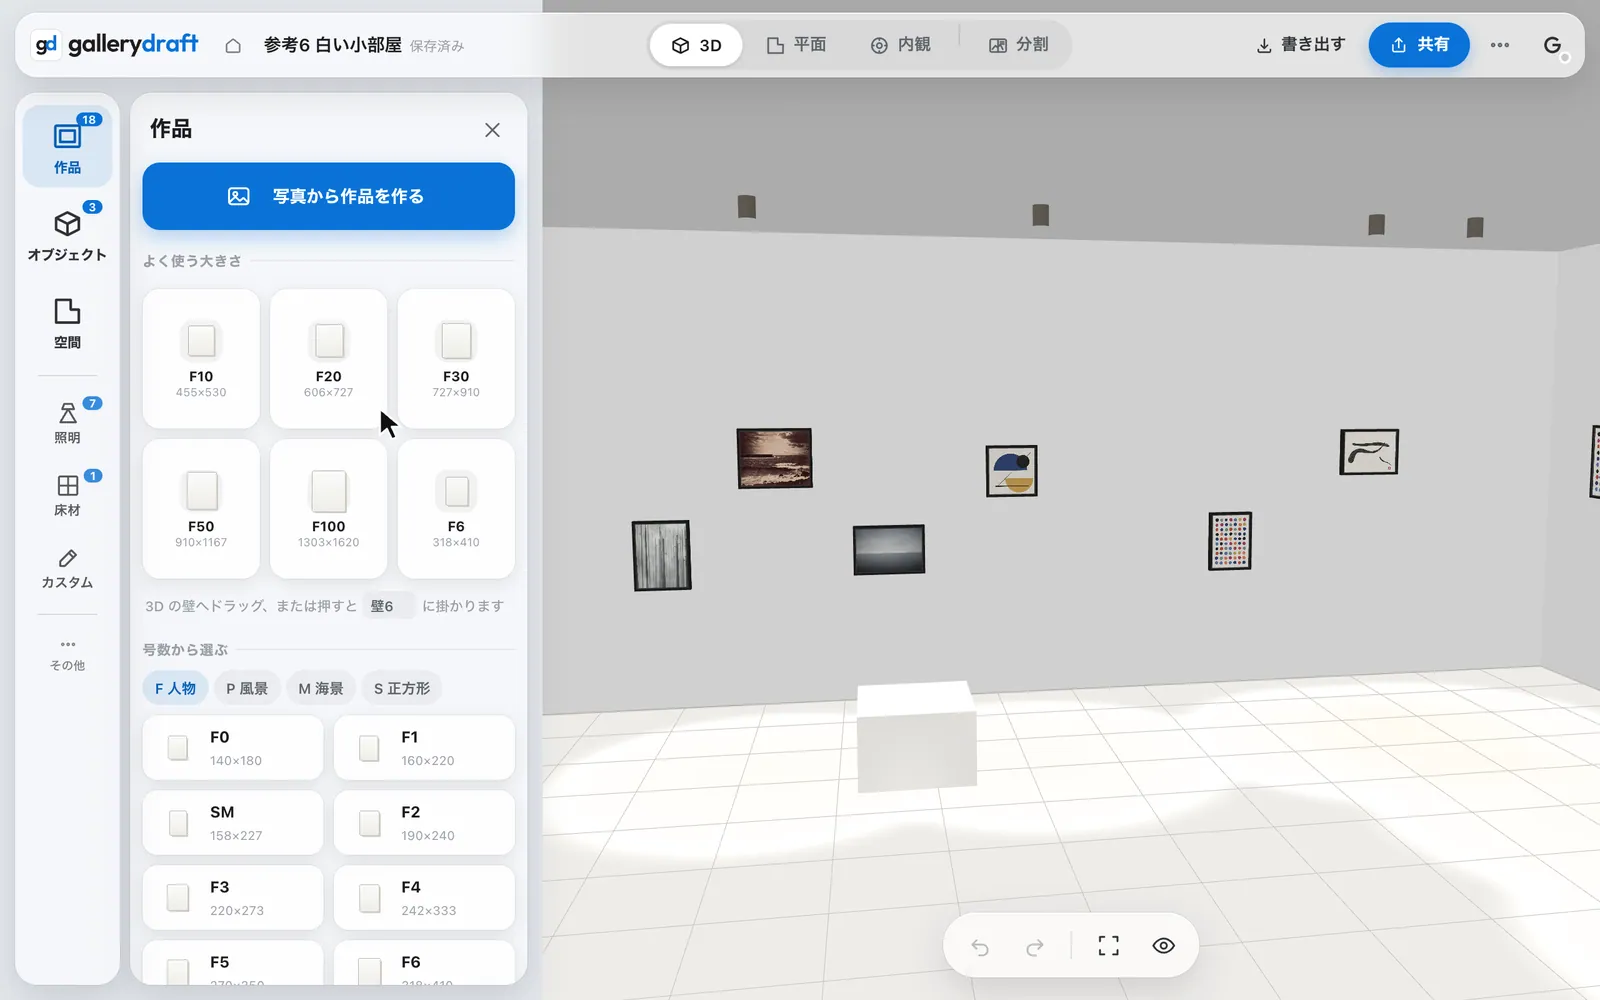Click 書き出す export button
The width and height of the screenshot is (1600, 1000).
1301,45
